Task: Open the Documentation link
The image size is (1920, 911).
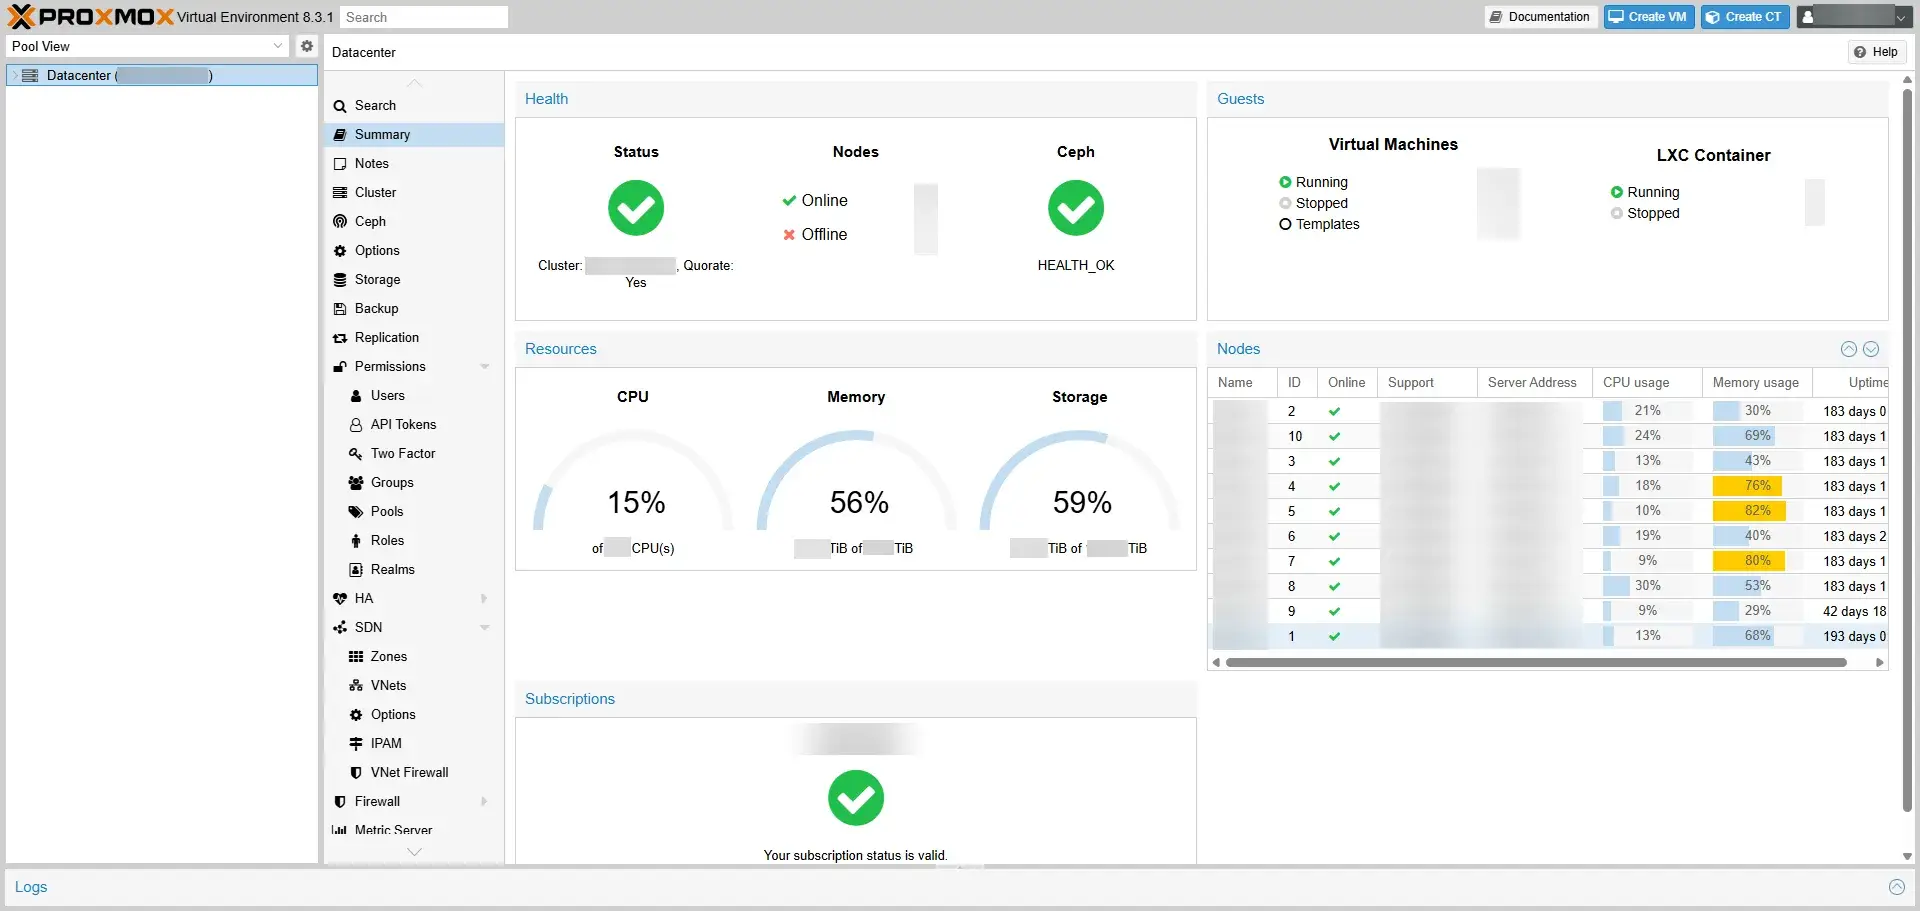Action: point(1539,16)
